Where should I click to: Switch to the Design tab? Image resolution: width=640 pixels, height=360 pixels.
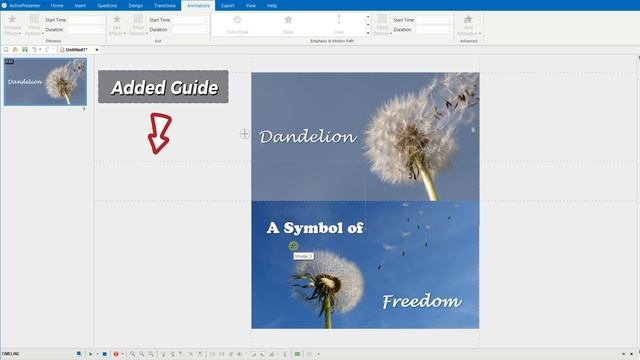136,6
